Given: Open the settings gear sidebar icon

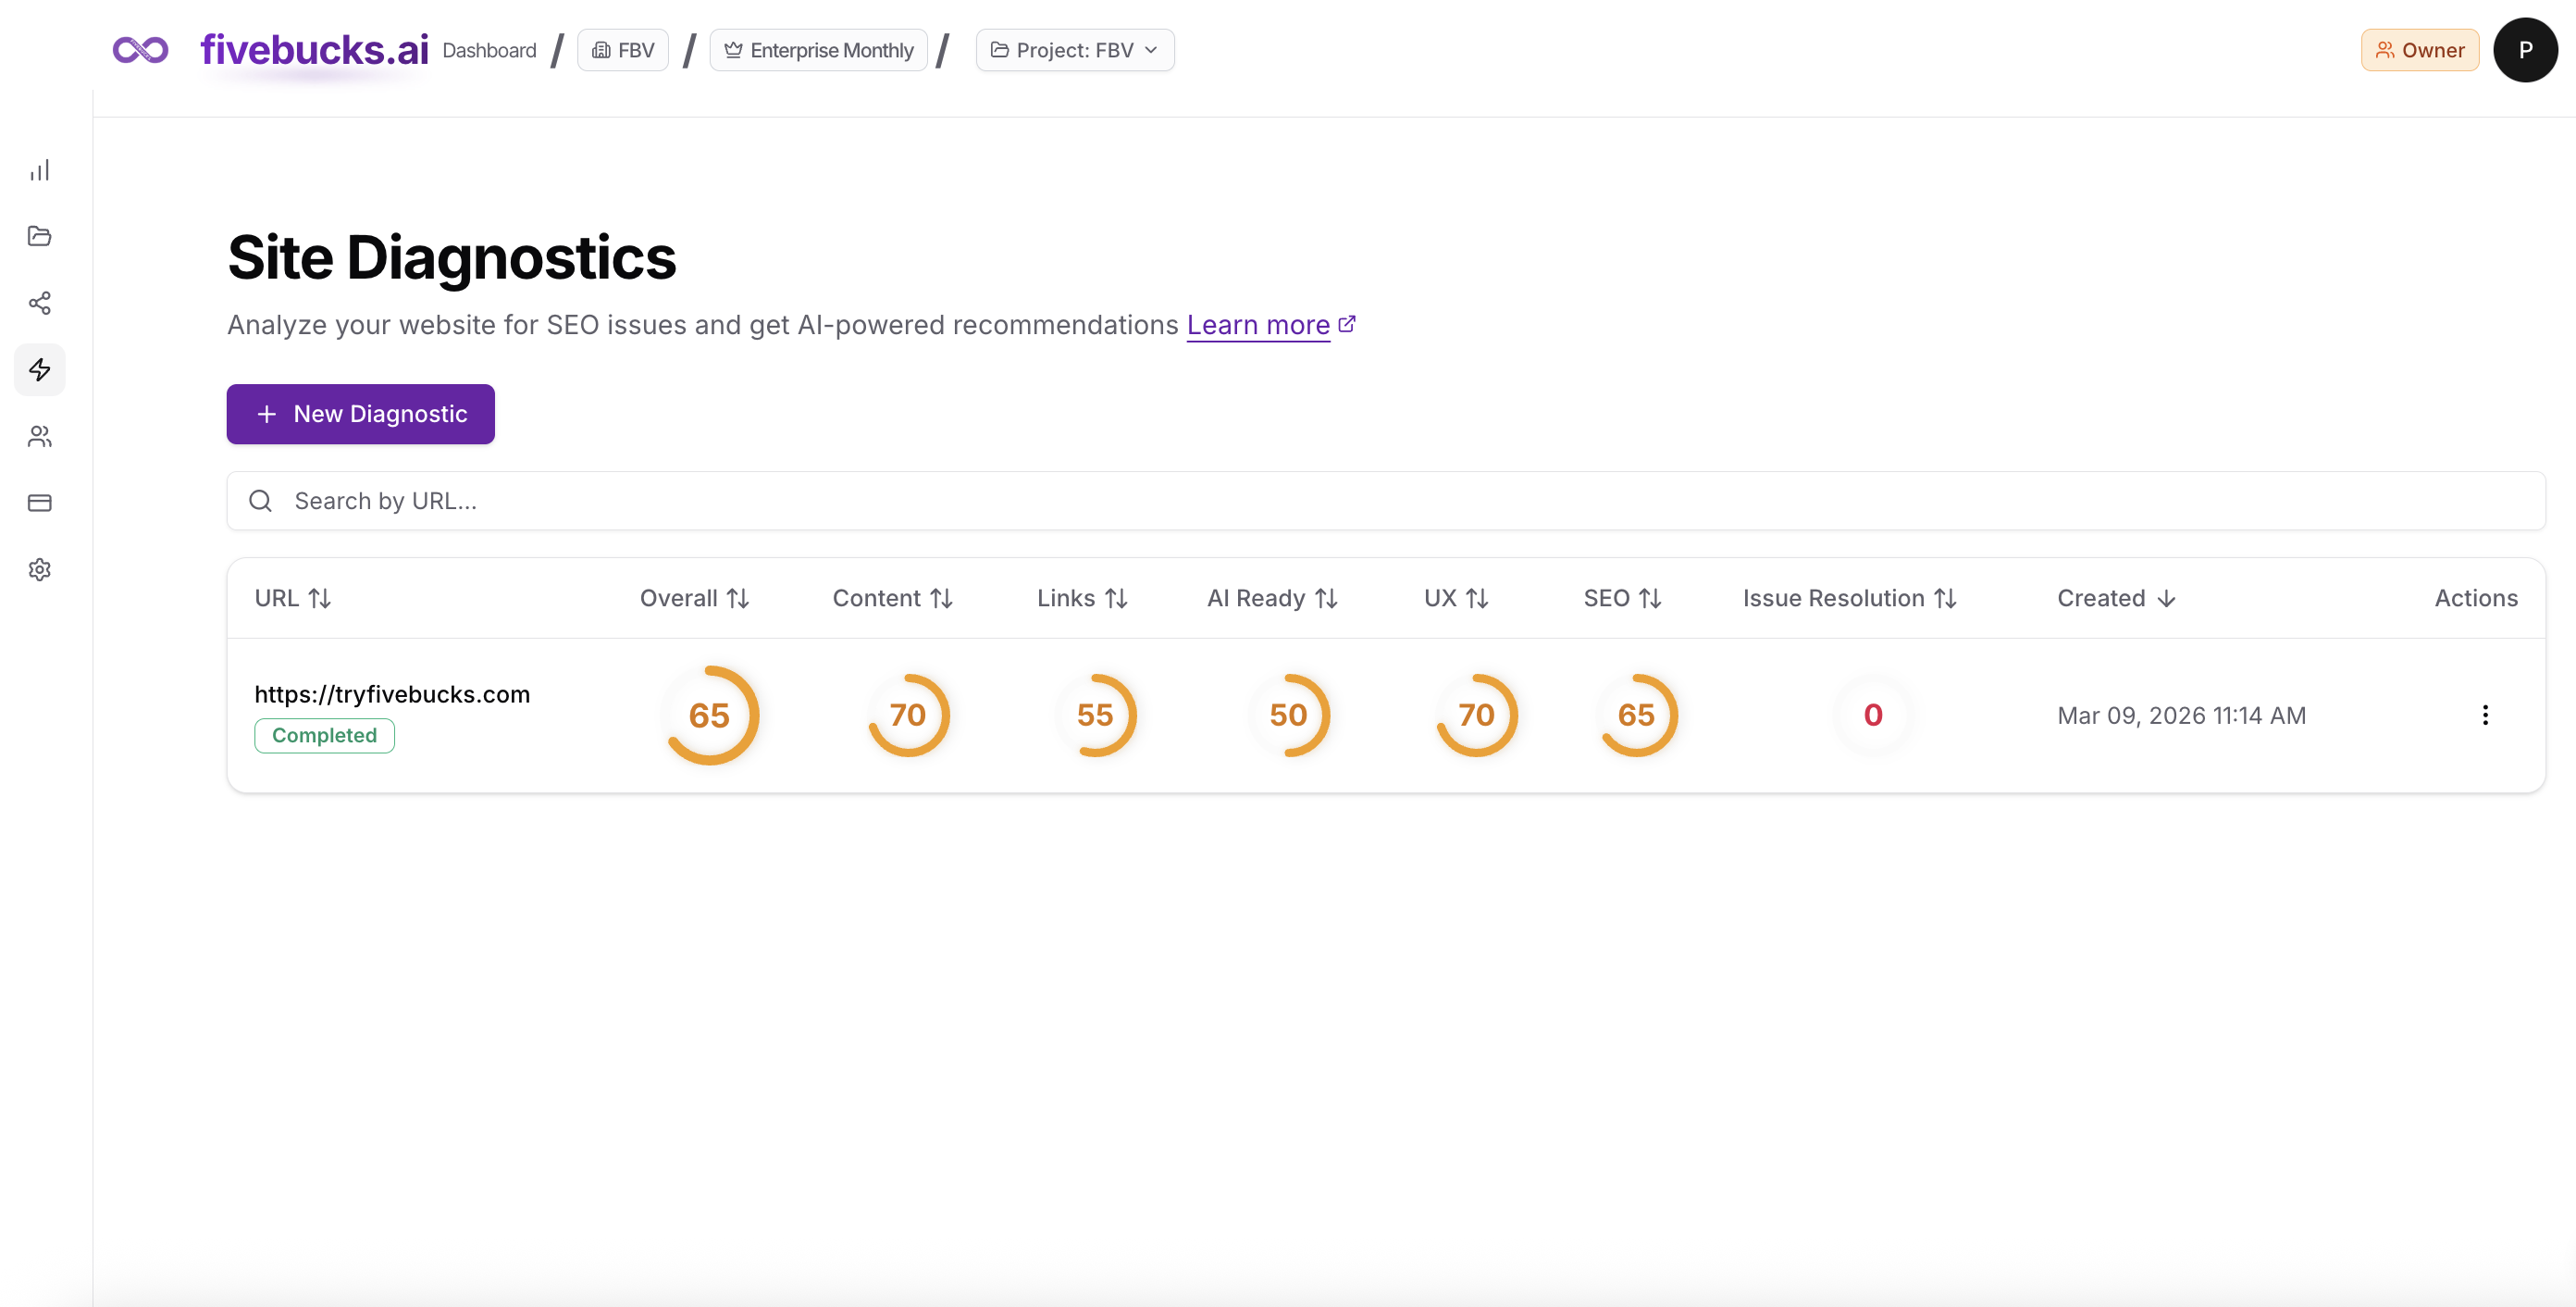Looking at the screenshot, I should (x=39, y=569).
